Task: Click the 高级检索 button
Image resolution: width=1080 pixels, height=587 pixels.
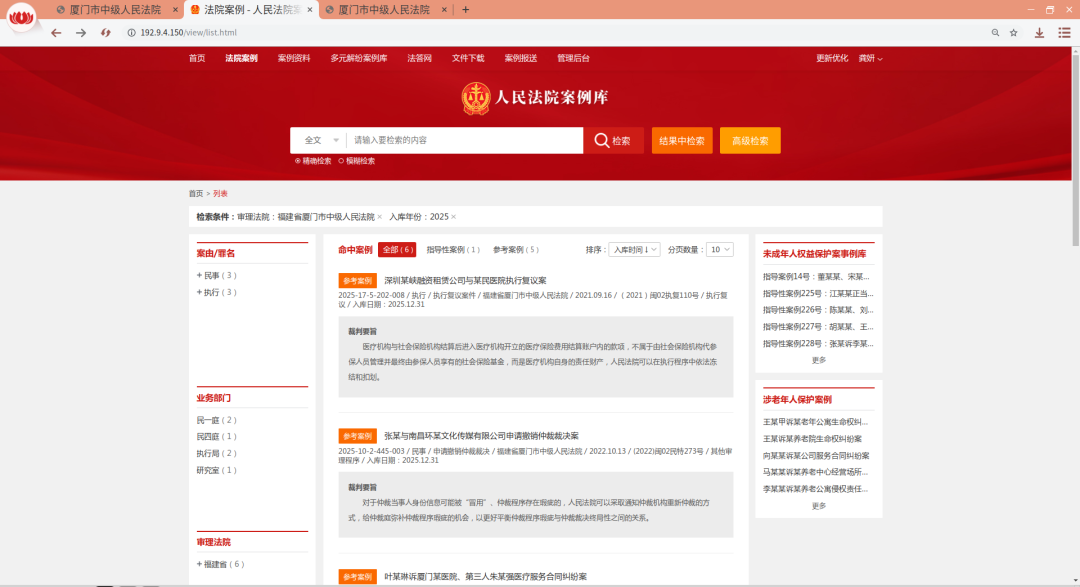Action: click(749, 140)
